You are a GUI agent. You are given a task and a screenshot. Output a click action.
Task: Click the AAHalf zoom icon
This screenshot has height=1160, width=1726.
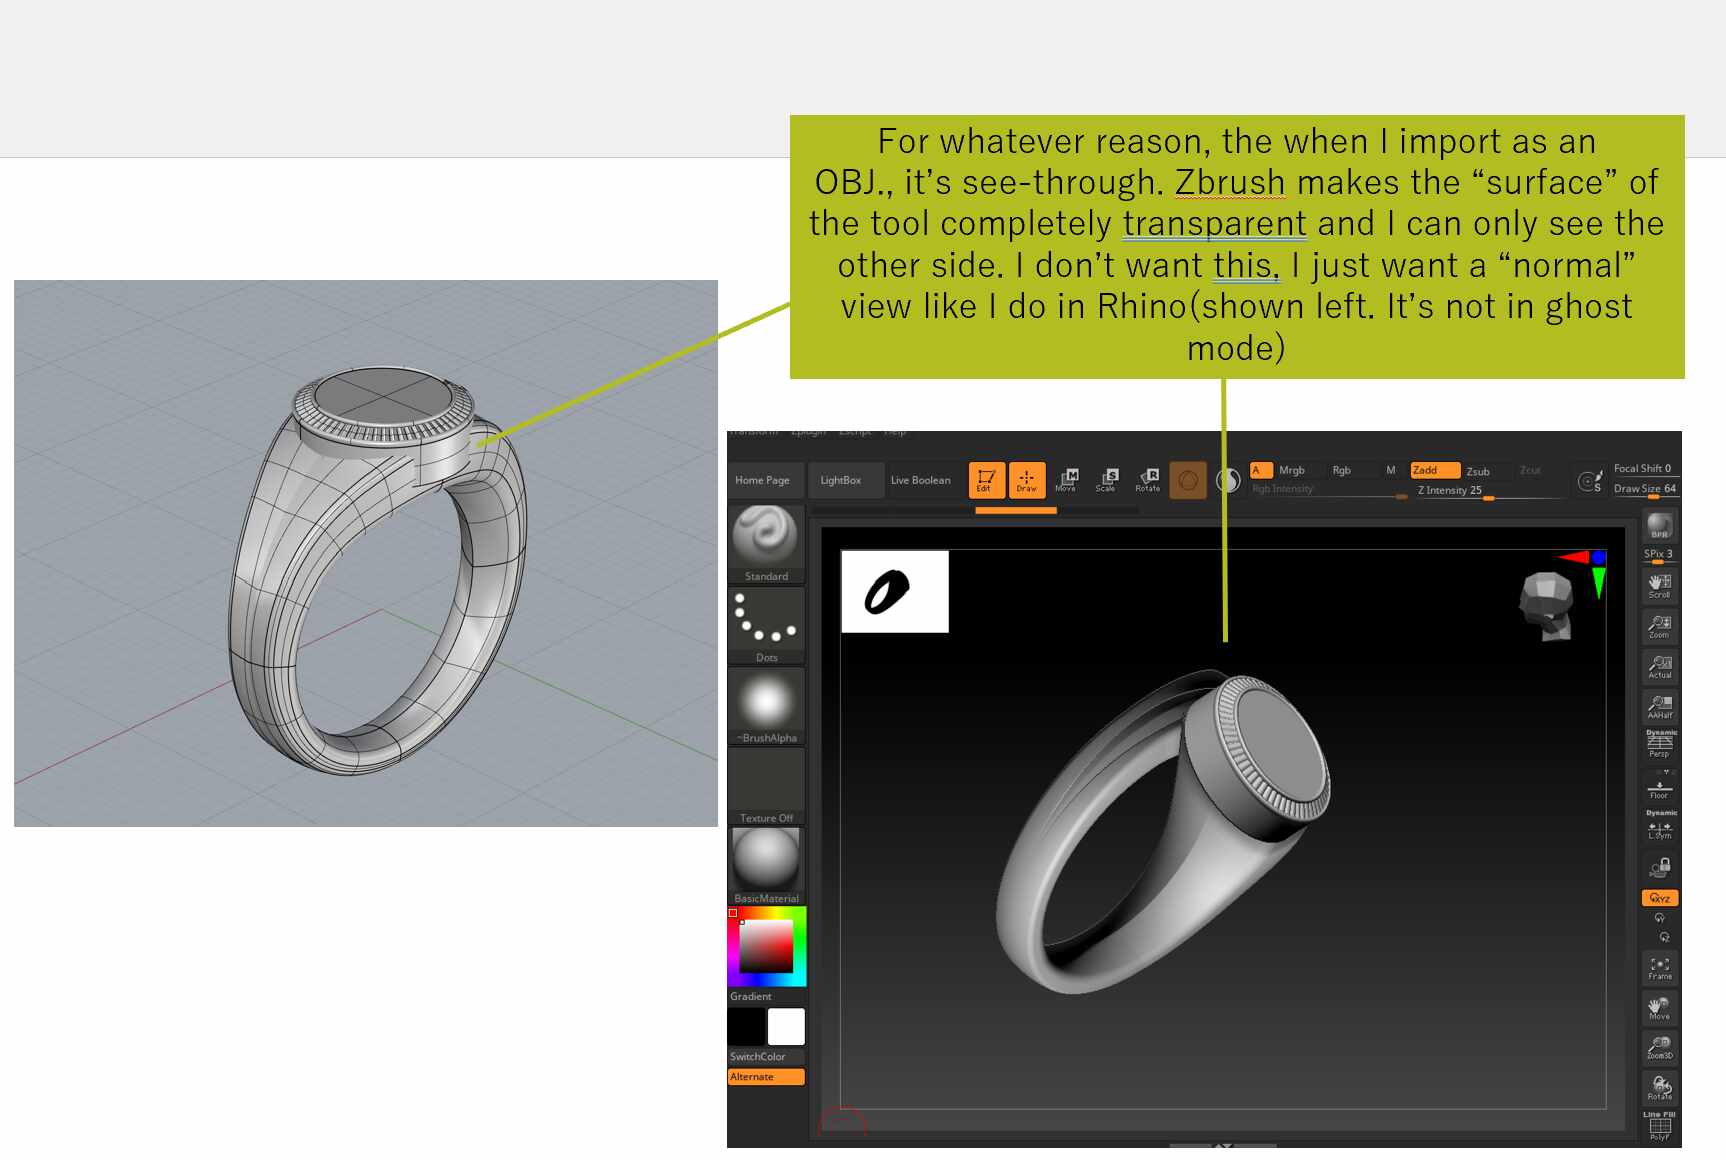1660,707
